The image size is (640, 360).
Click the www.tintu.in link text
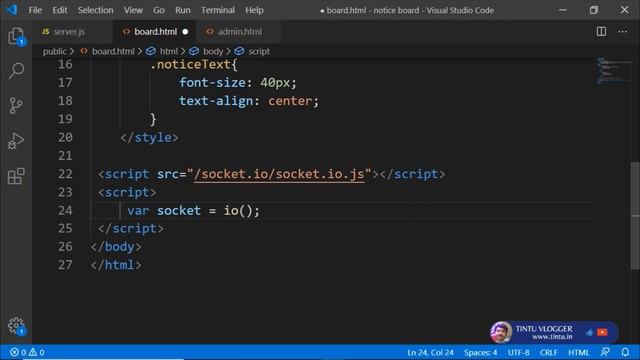(x=552, y=337)
